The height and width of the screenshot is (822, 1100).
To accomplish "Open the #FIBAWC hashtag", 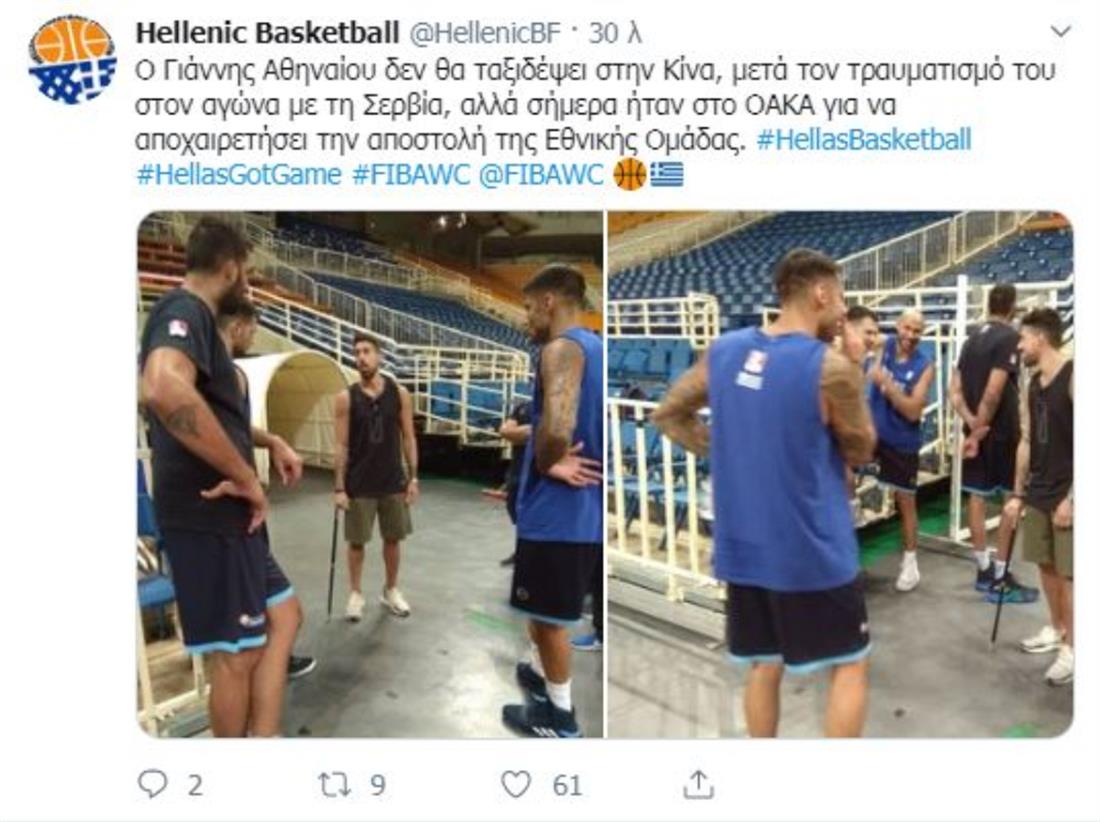I will tap(410, 175).
